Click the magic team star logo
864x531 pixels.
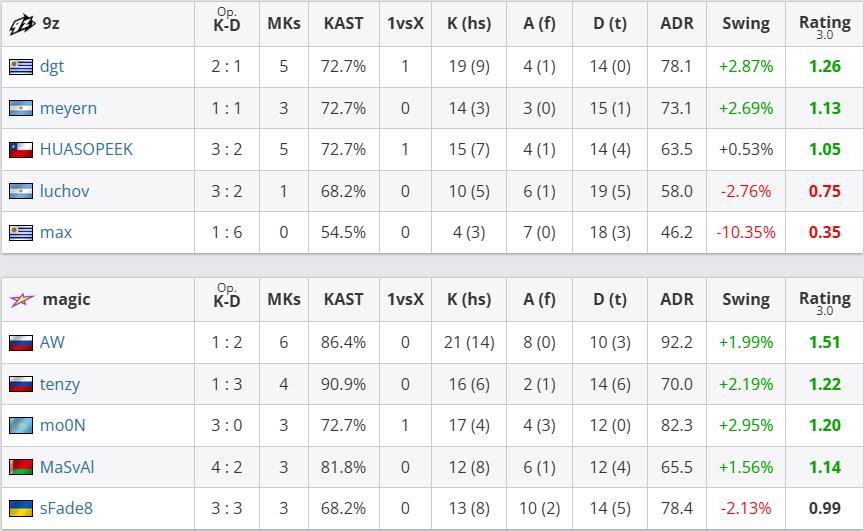point(22,300)
